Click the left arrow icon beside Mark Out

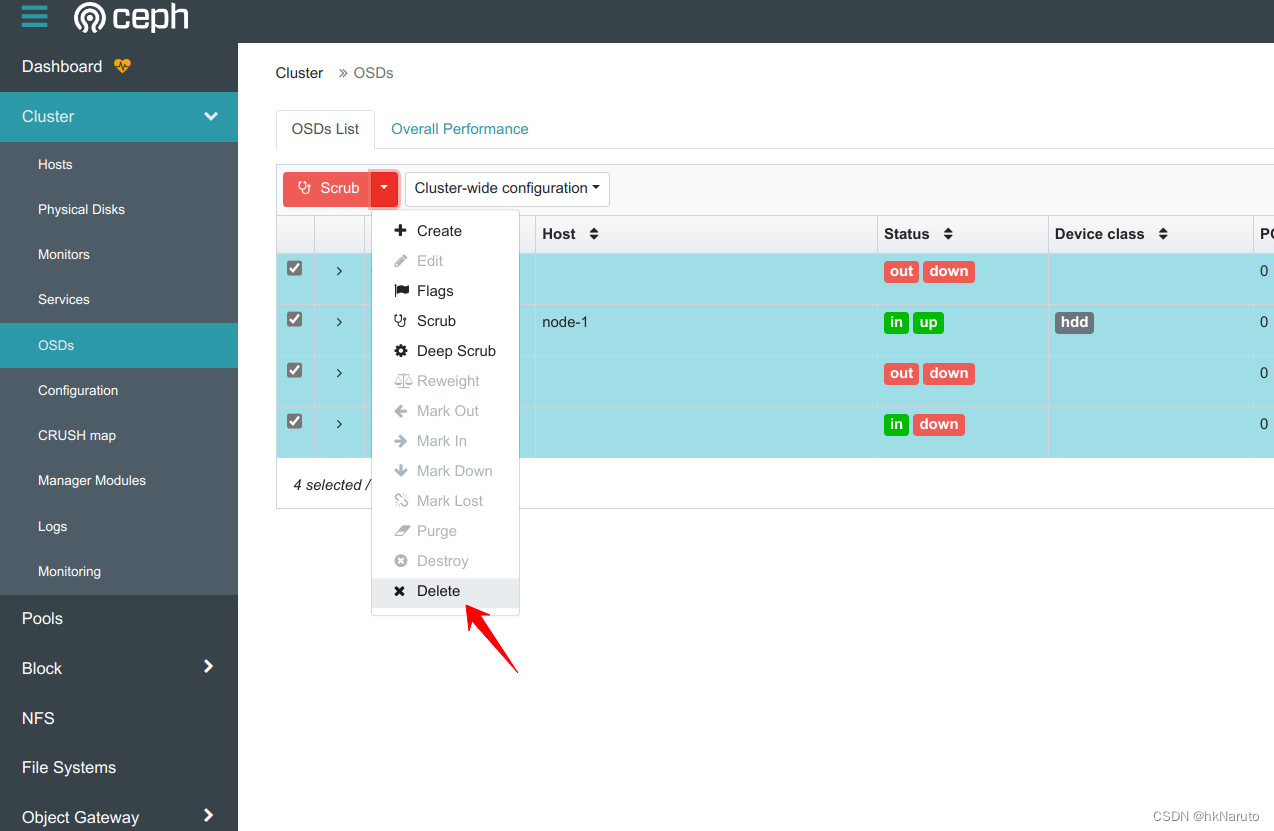[x=401, y=411]
